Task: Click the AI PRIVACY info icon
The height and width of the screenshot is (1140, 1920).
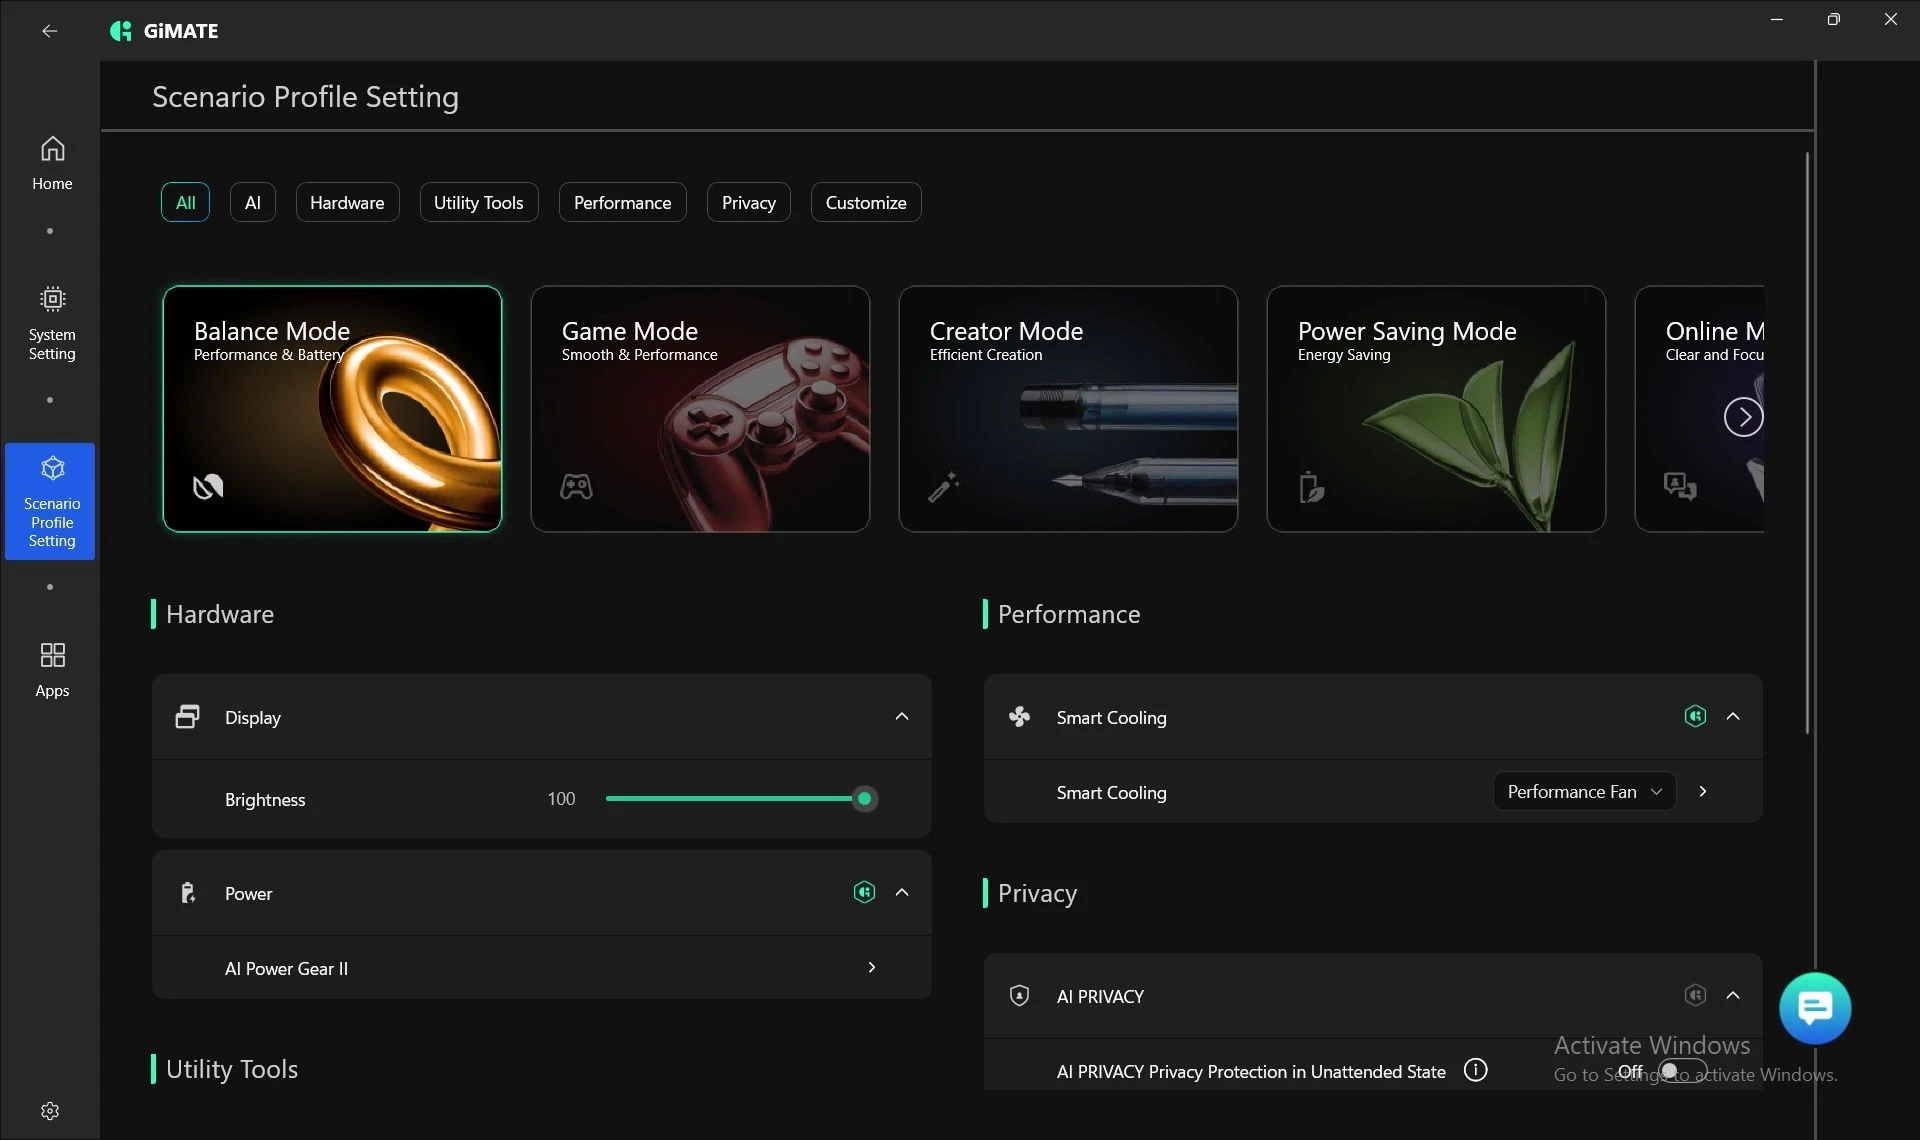Action: pyautogui.click(x=1475, y=1070)
